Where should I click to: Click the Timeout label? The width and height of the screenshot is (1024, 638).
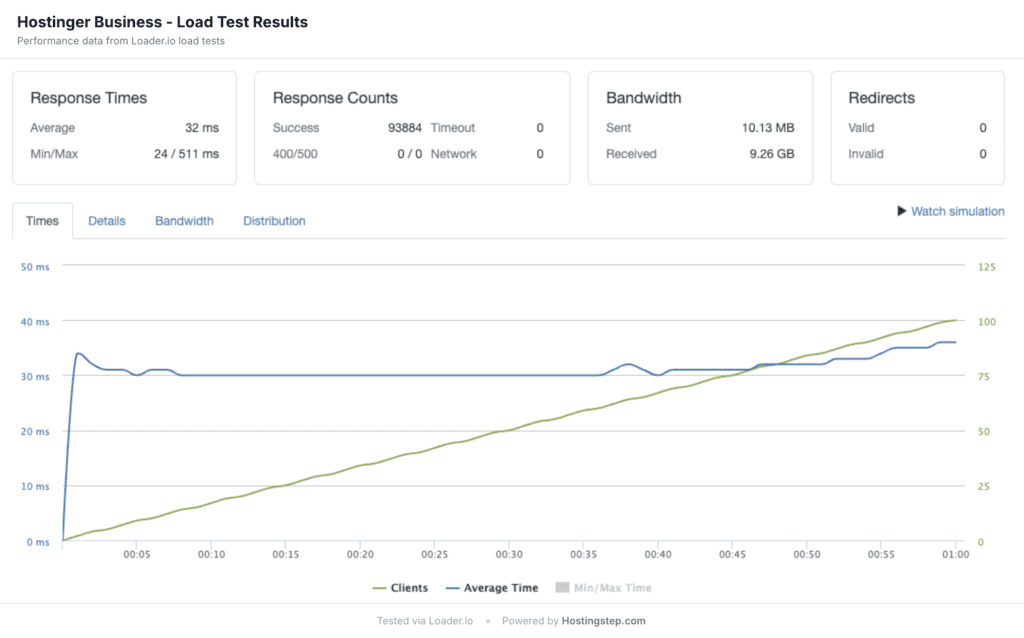[x=453, y=127]
